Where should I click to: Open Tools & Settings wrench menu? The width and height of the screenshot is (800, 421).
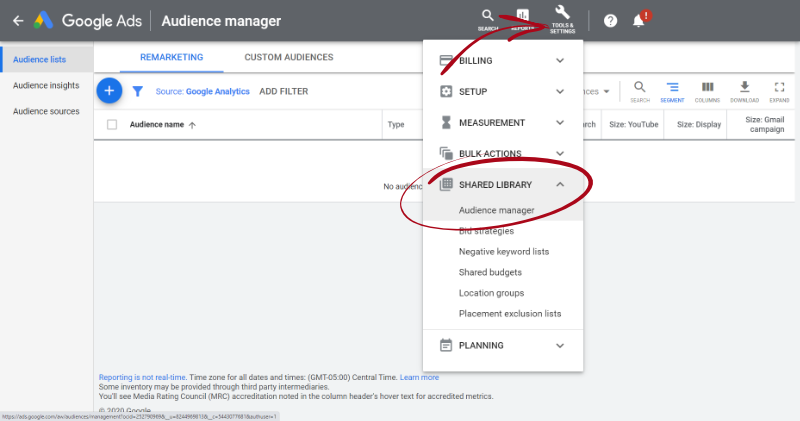(562, 19)
